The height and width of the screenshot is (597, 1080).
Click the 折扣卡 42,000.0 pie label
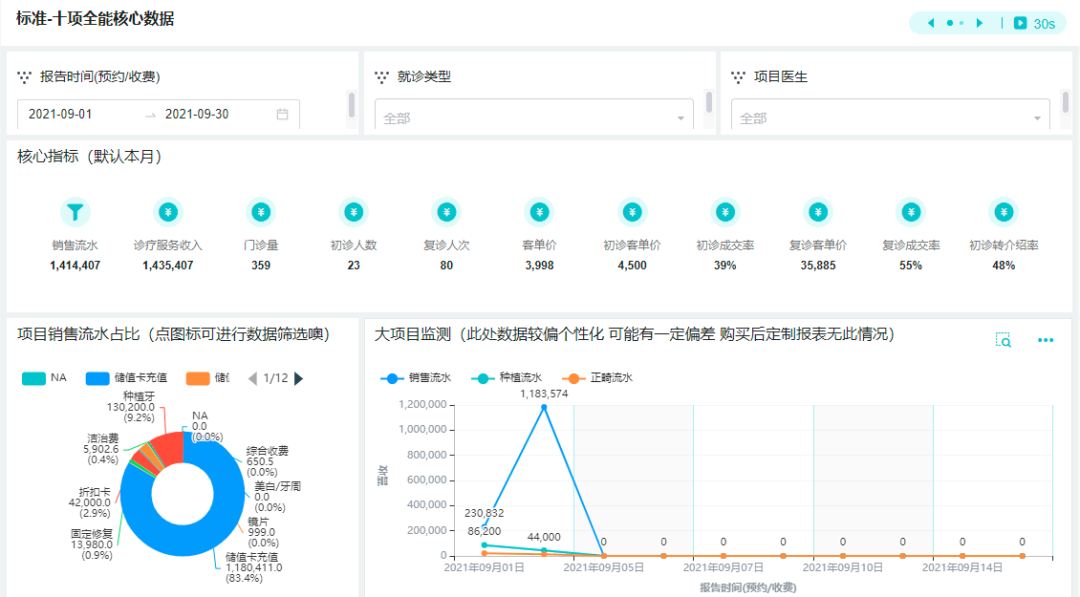[90, 503]
